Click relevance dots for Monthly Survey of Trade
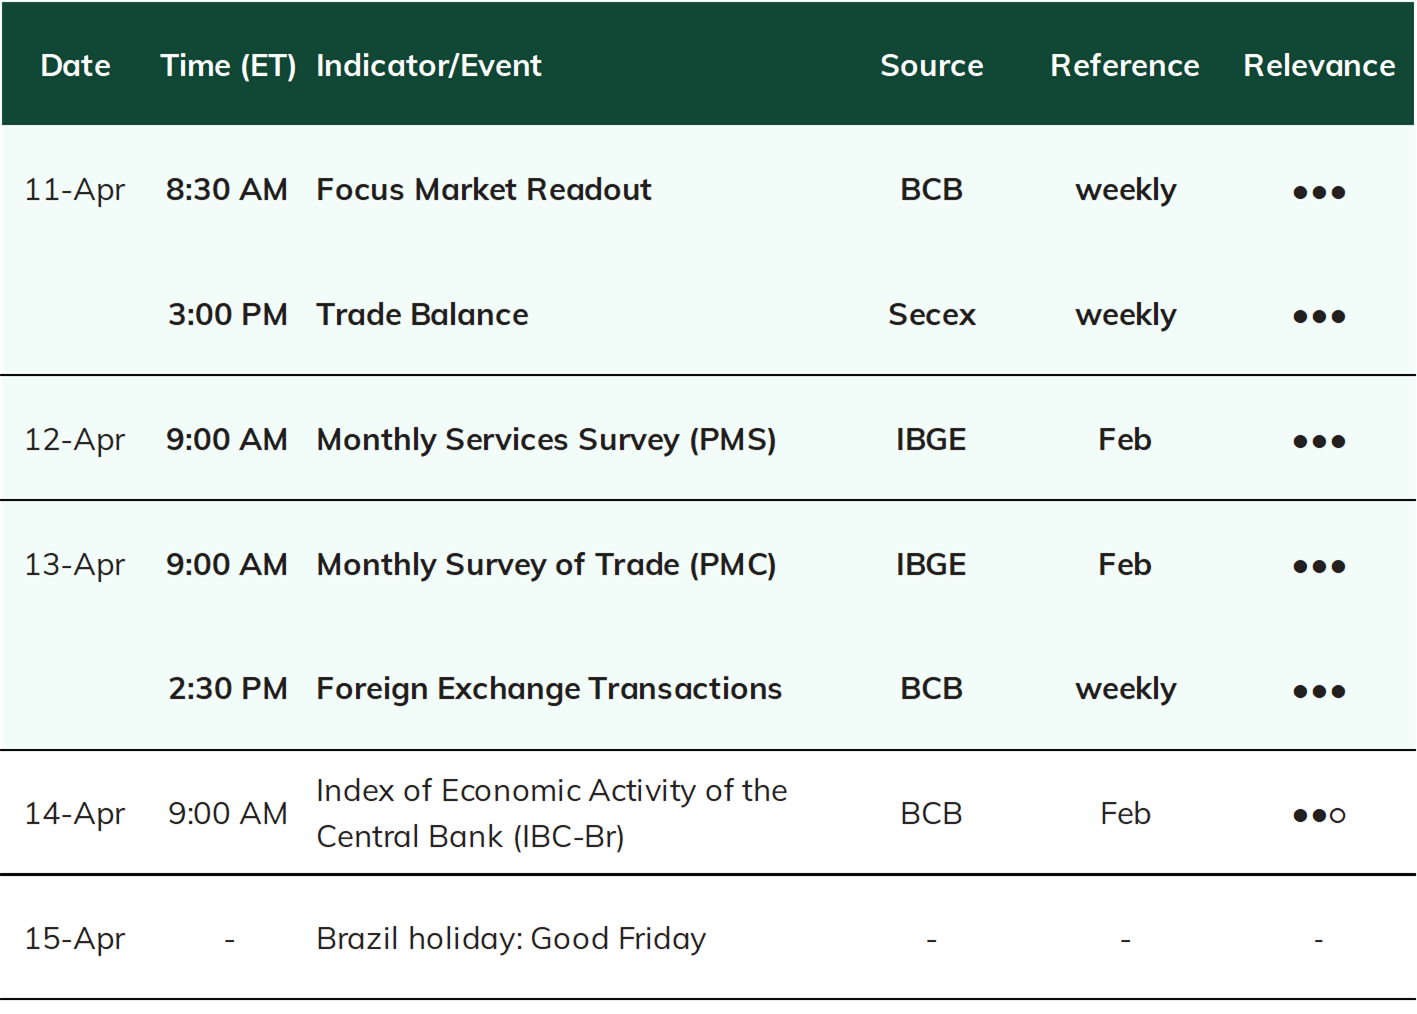This screenshot has width=1417, height=1014. 1319,566
